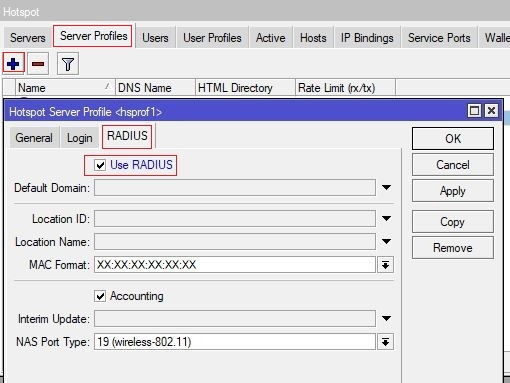This screenshot has height=383, width=510.
Task: Click the Location ID input field
Action: (x=235, y=219)
